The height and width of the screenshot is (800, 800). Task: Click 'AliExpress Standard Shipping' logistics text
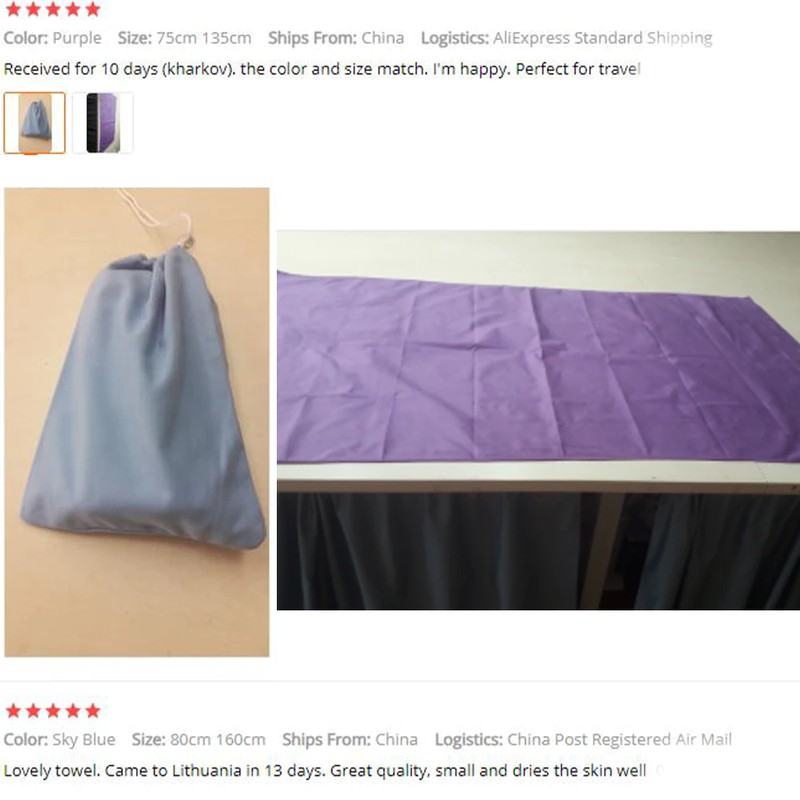[602, 38]
